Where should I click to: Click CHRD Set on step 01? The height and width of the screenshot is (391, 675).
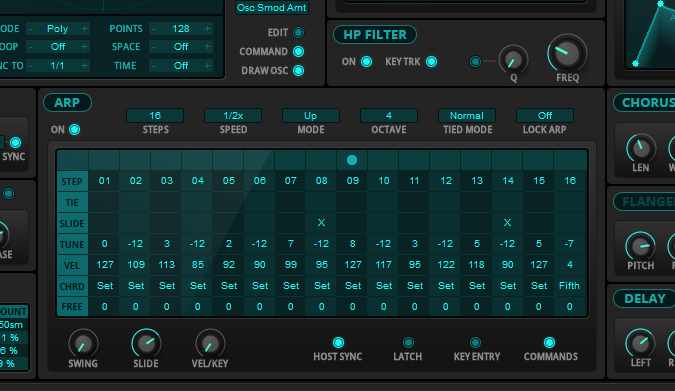105,285
